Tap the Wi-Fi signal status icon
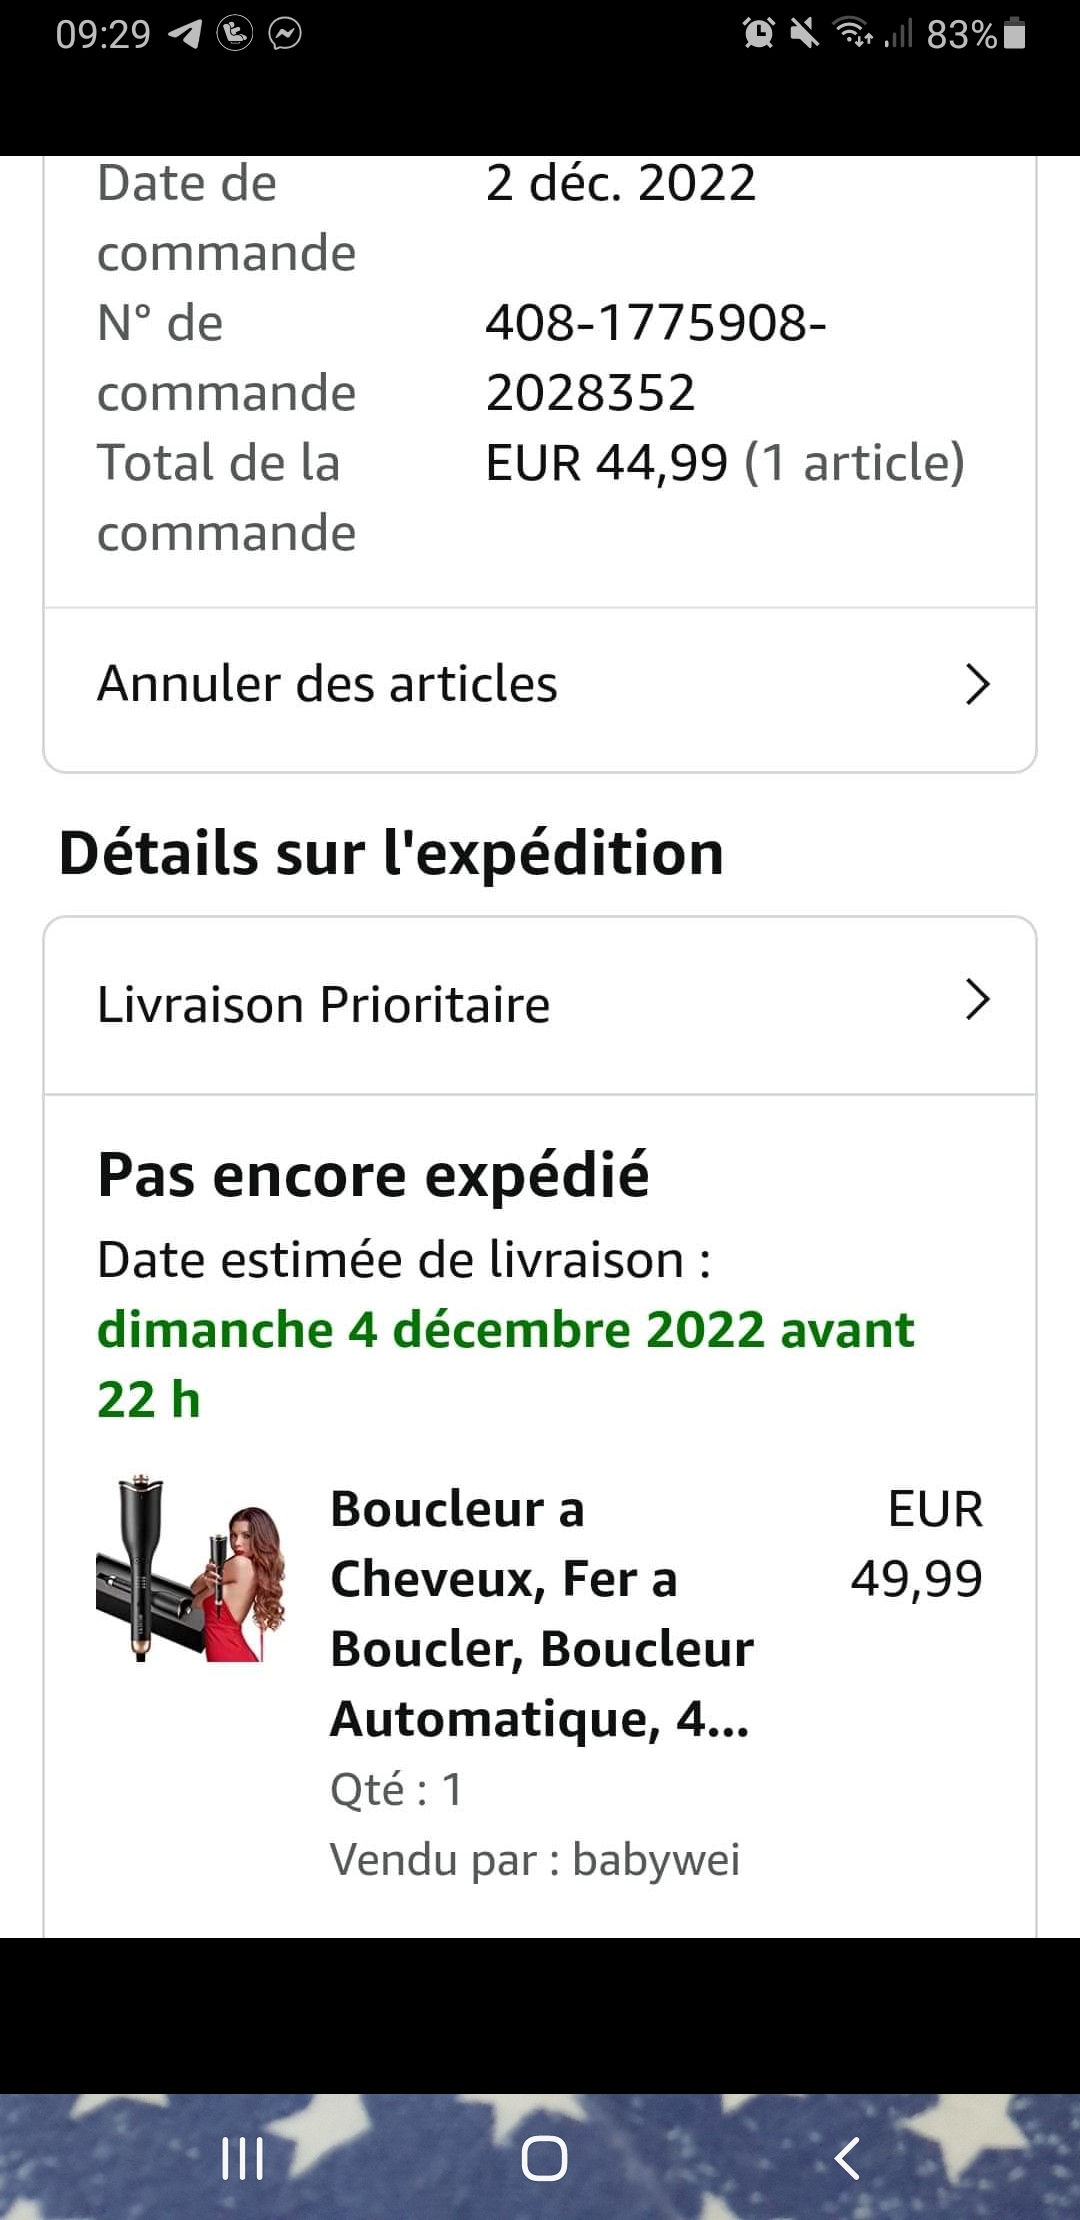Viewport: 1080px width, 2220px height. [853, 35]
